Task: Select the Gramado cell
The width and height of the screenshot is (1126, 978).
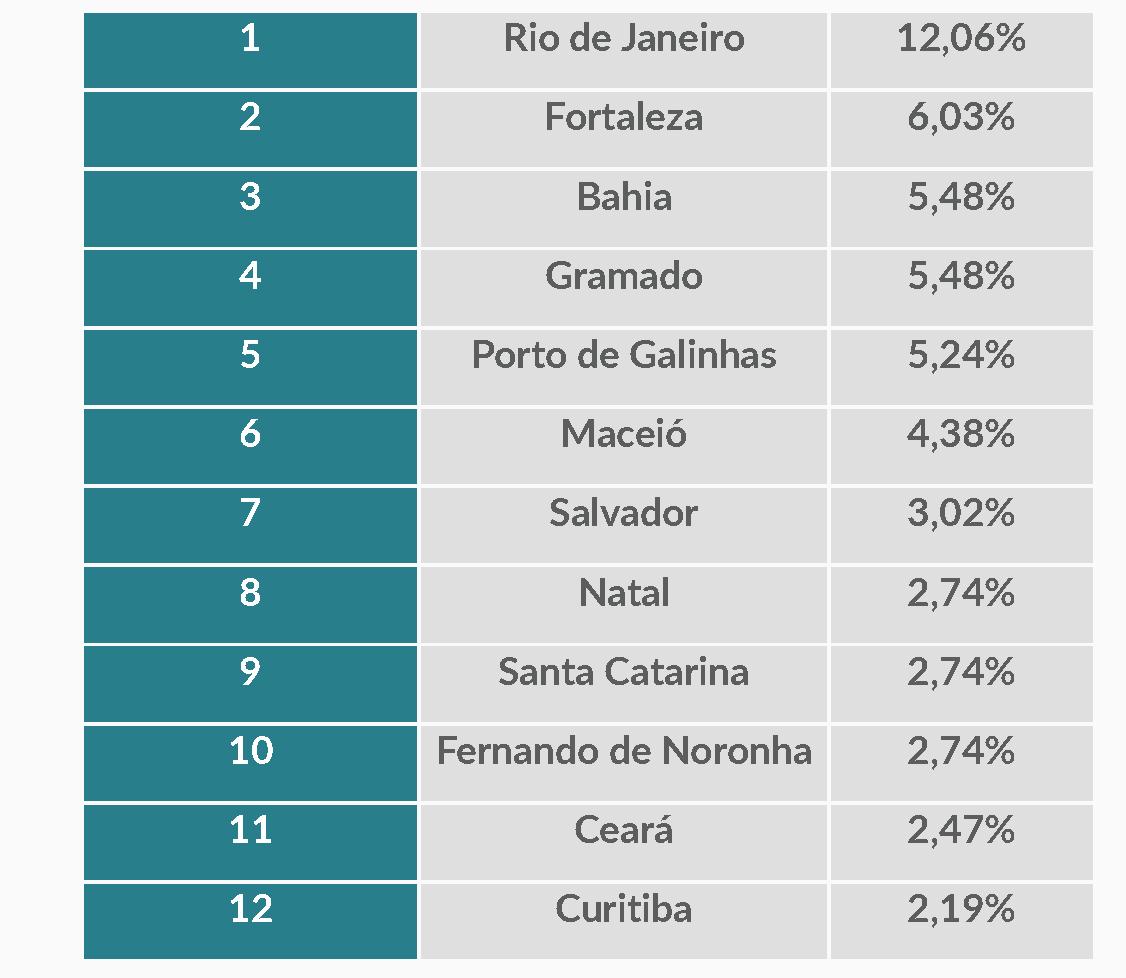Action: click(x=623, y=288)
